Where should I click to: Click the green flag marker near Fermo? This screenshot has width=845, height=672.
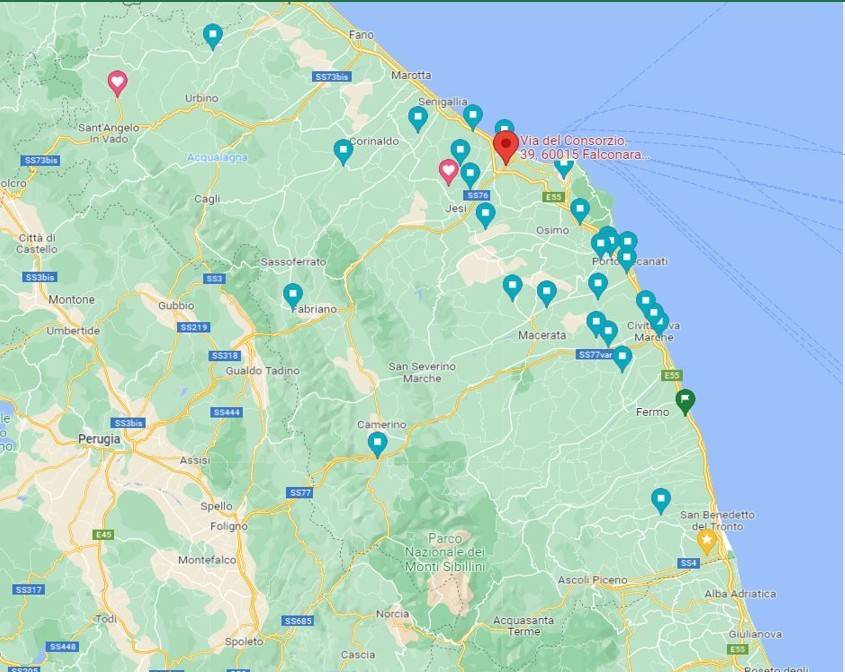685,401
